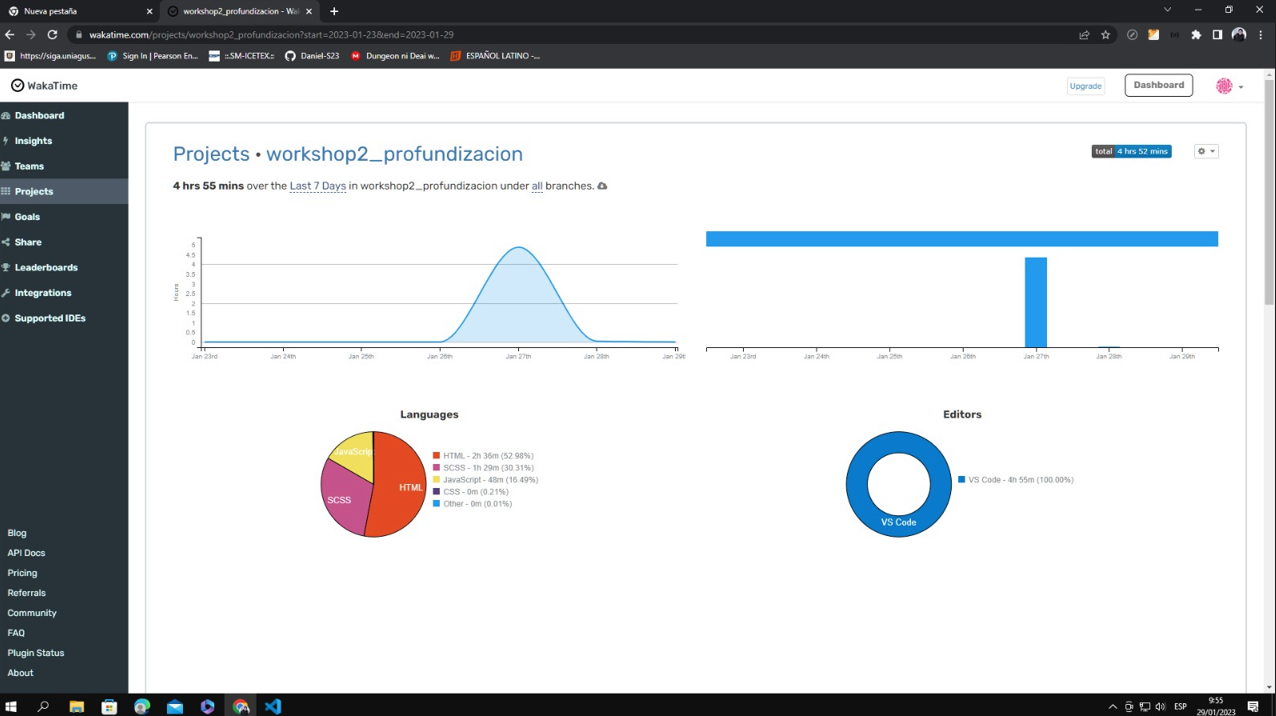Click the branch download cloud icon
This screenshot has height=716, width=1276.
601,186
